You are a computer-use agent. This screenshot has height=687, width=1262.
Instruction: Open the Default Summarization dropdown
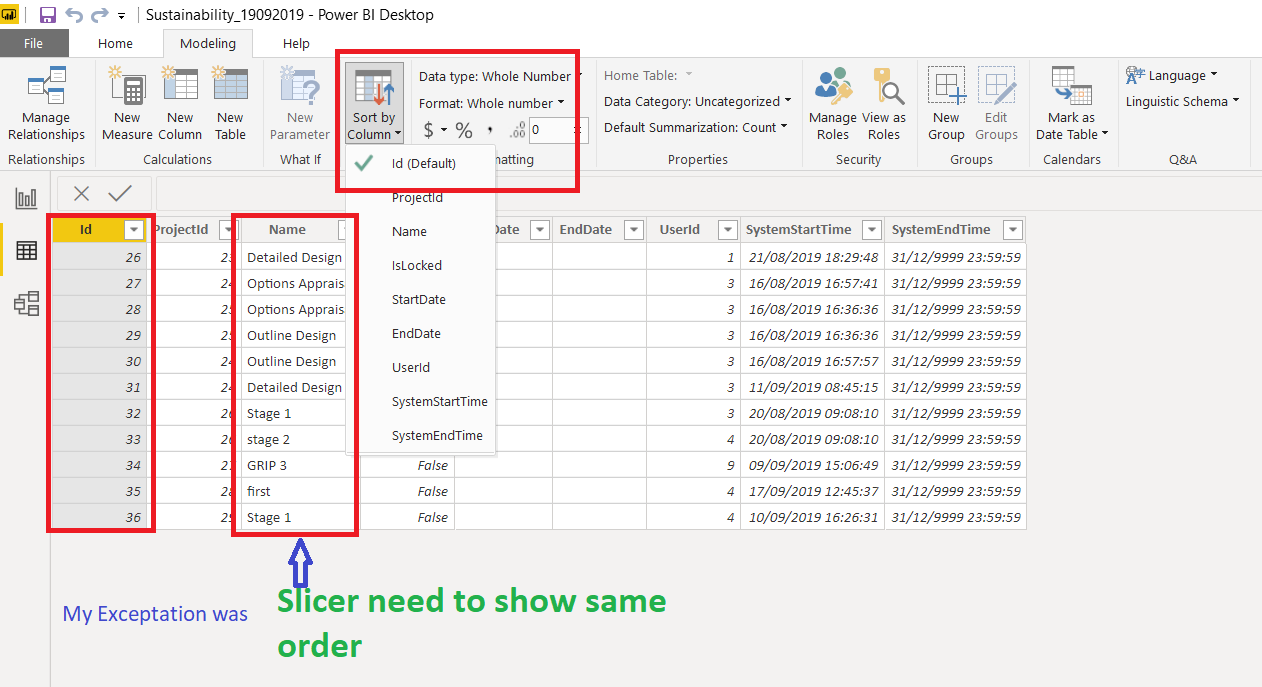[x=696, y=127]
